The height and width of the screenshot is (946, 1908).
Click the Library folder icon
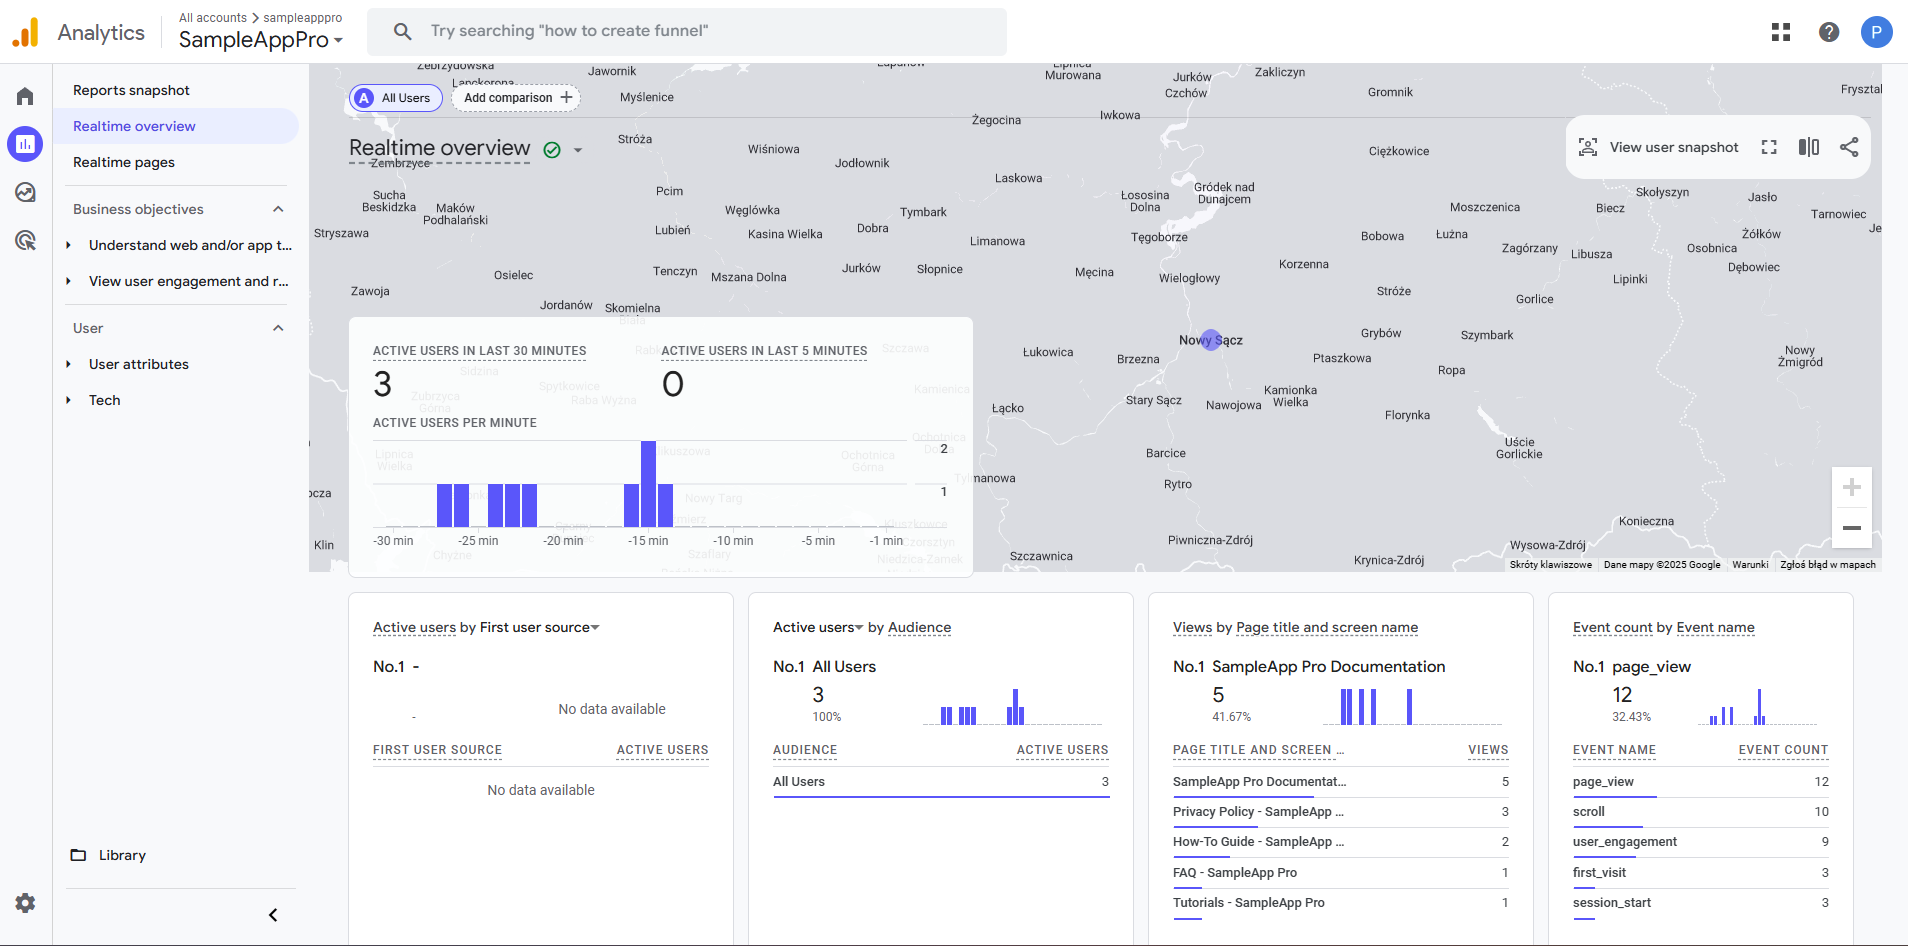[78, 855]
